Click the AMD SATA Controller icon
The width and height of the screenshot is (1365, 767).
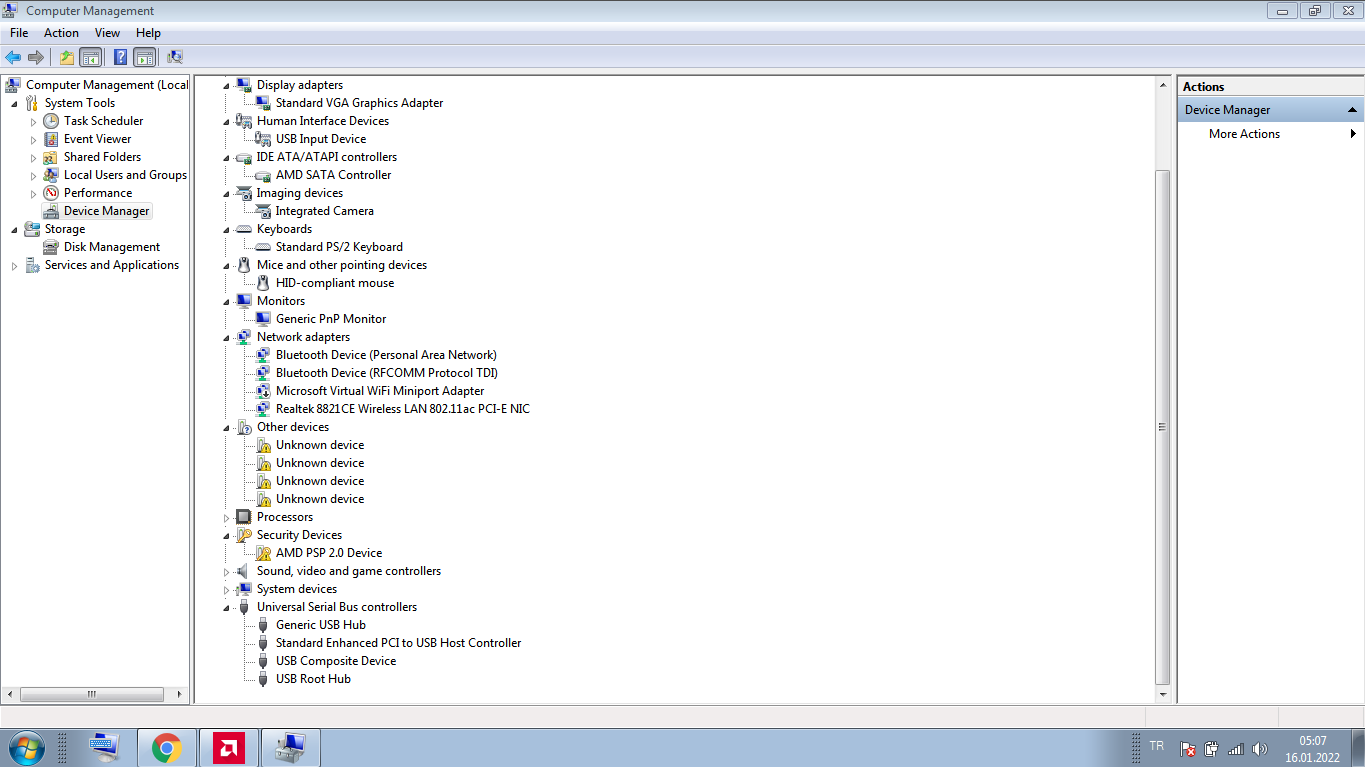pos(263,175)
